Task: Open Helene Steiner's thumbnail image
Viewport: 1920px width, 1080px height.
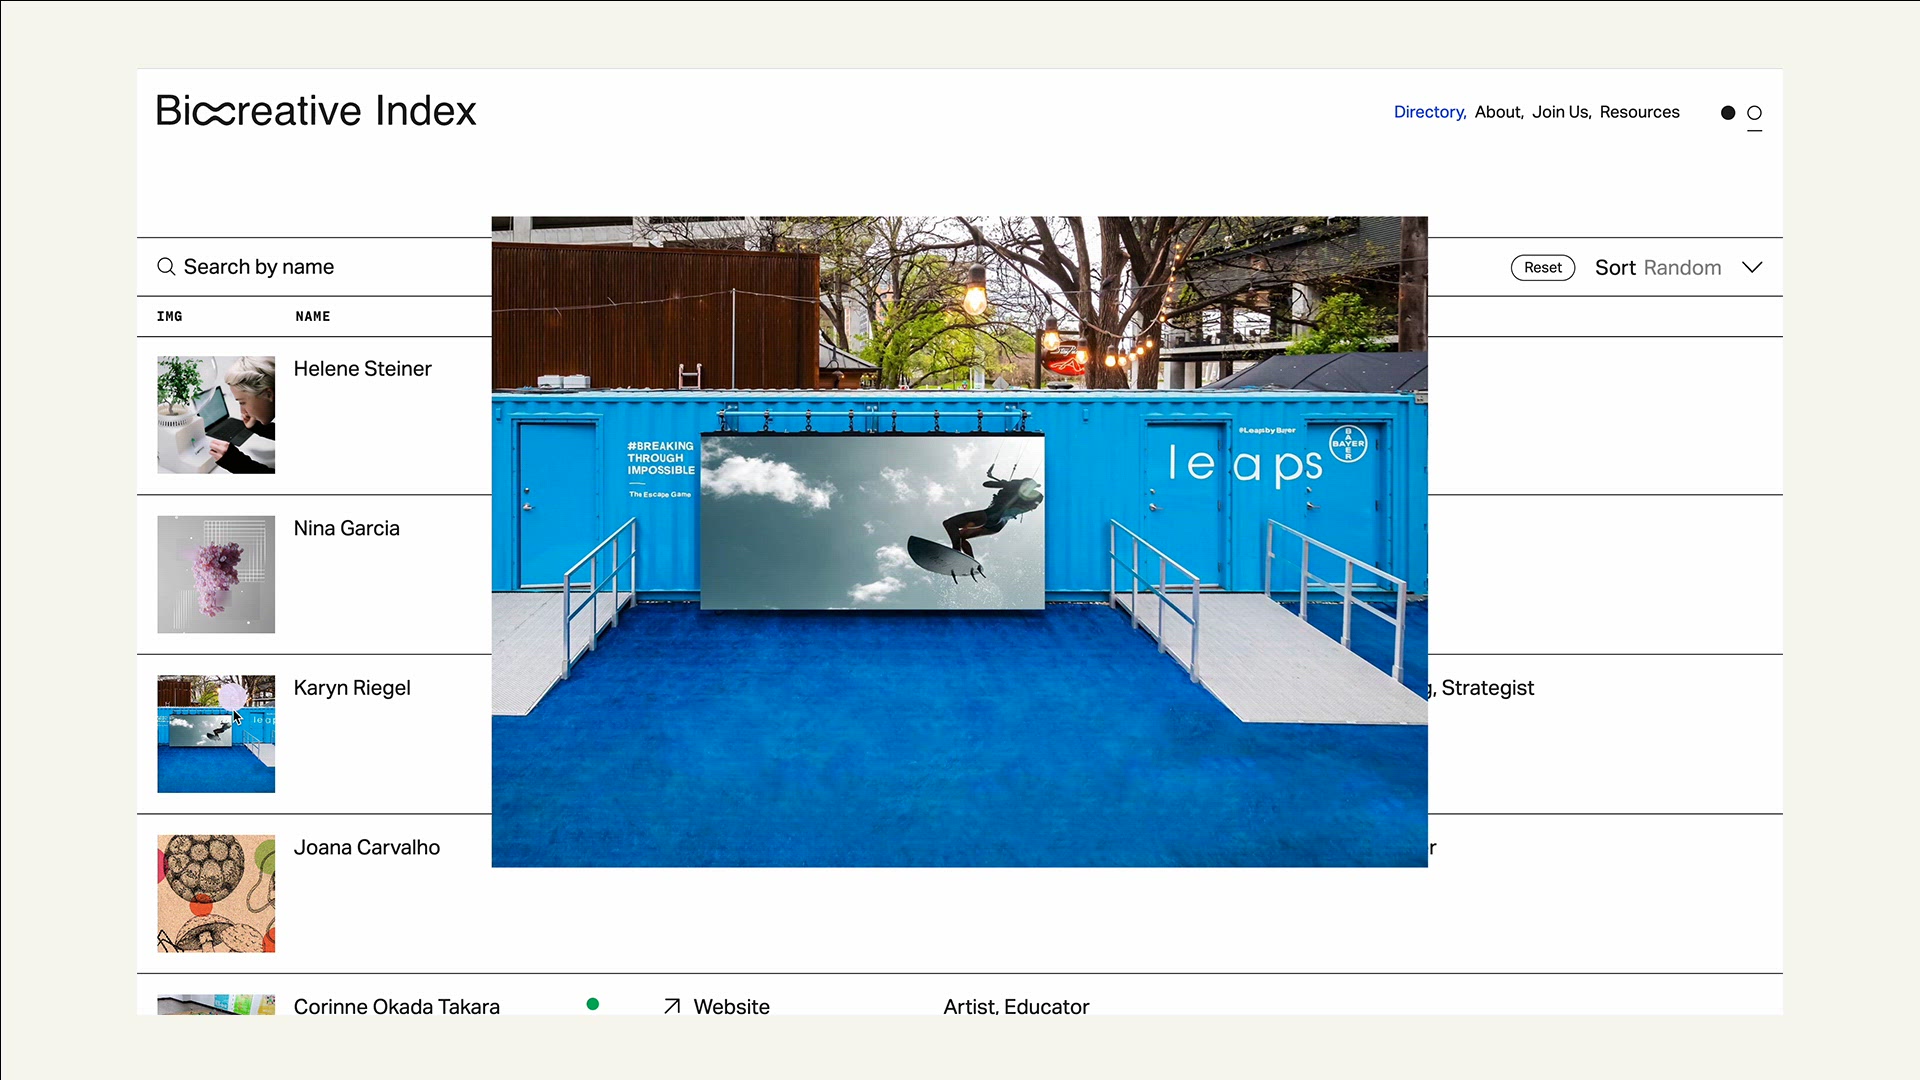Action: (216, 415)
